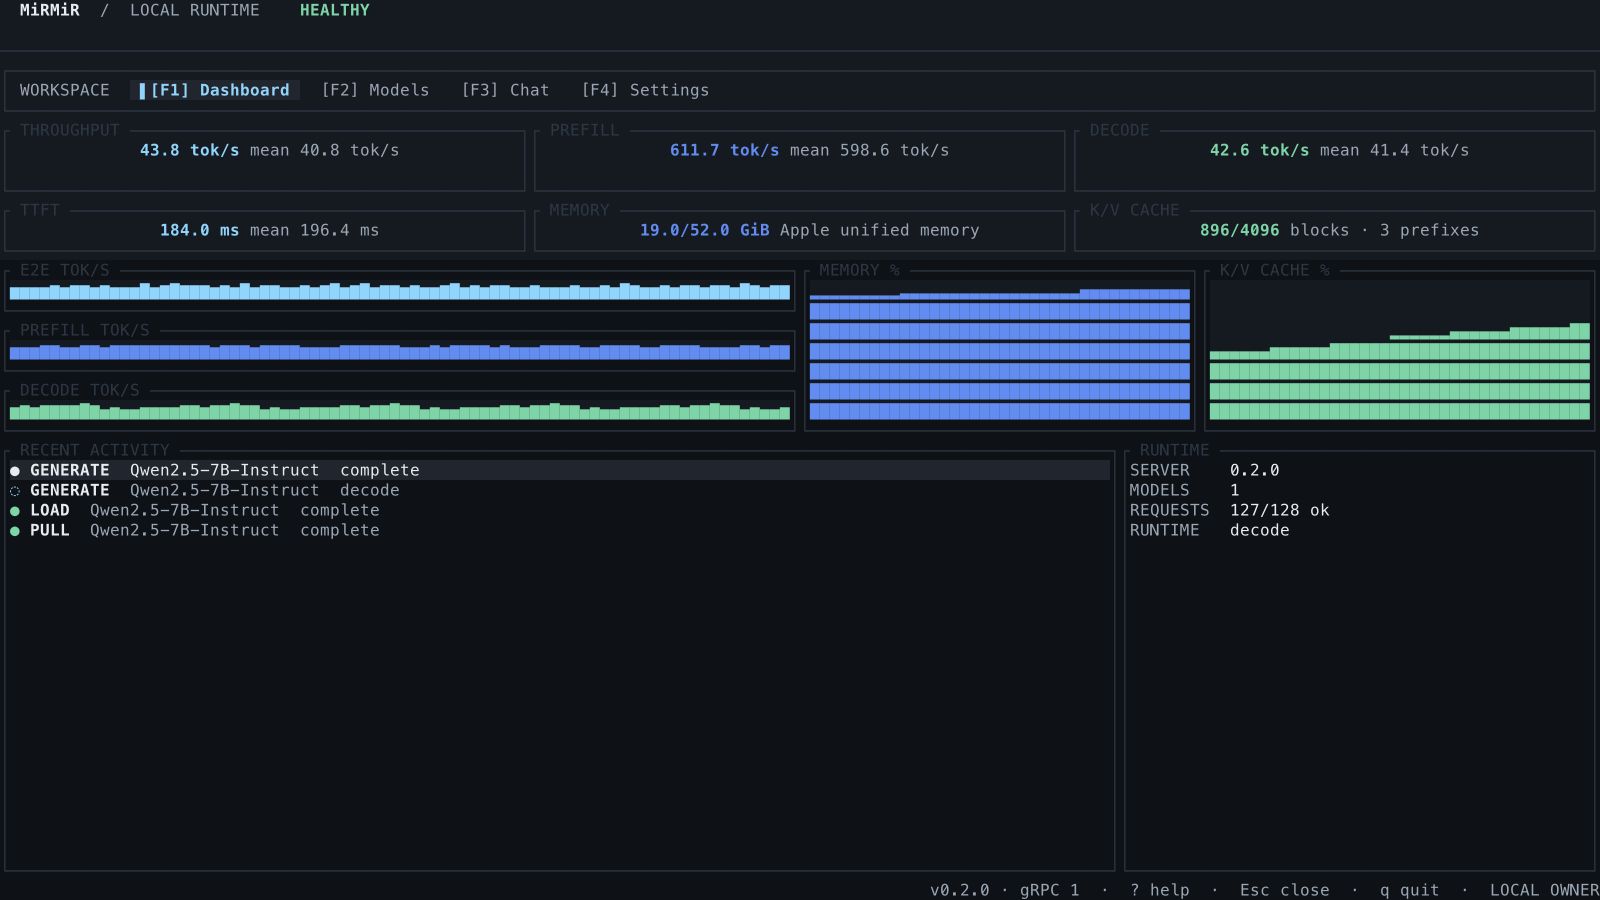Screen dimensions: 1600x900
Task: Click the mean 40.8 tok/s text
Action: 325,150
